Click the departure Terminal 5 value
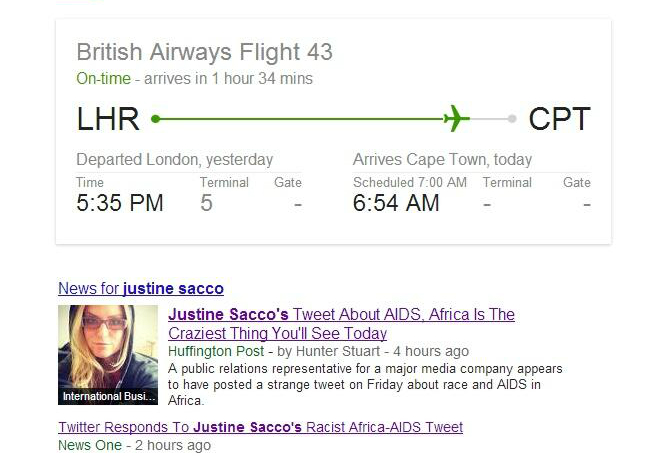Viewport: 661px width, 468px height. point(206,203)
